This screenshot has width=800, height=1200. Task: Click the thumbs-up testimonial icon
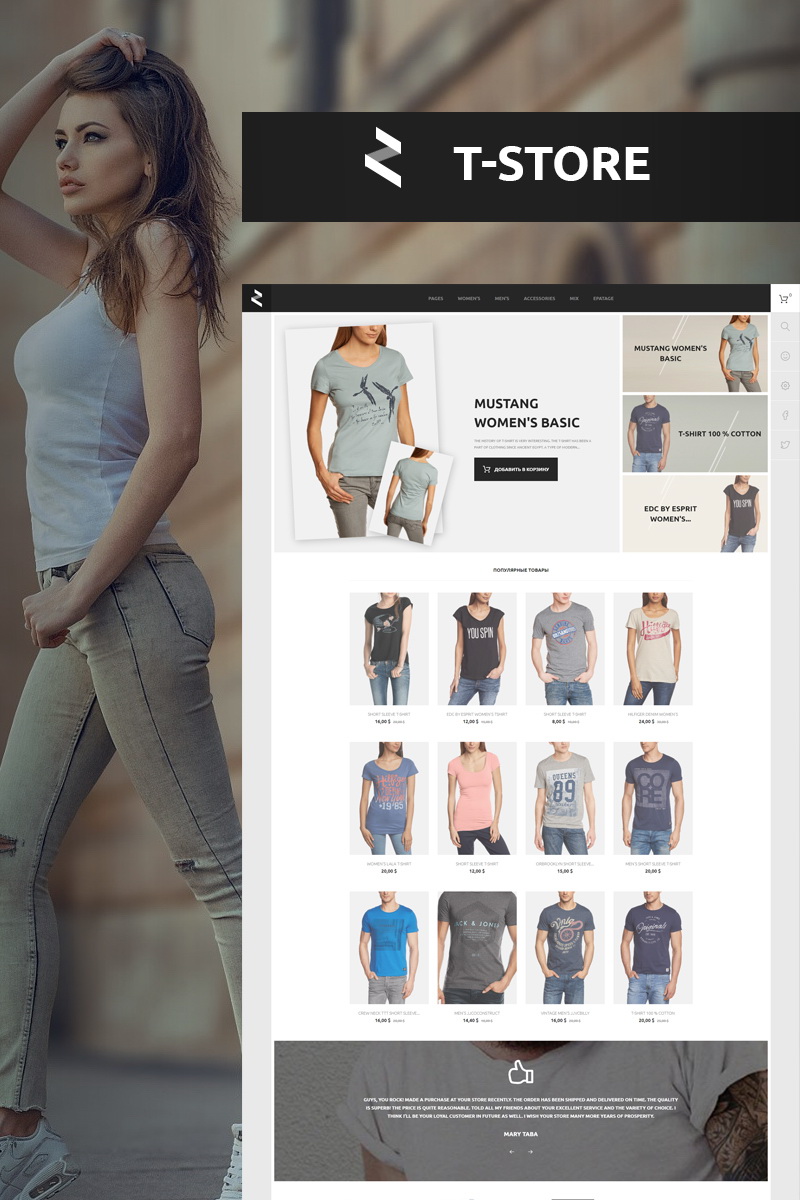[x=520, y=1073]
